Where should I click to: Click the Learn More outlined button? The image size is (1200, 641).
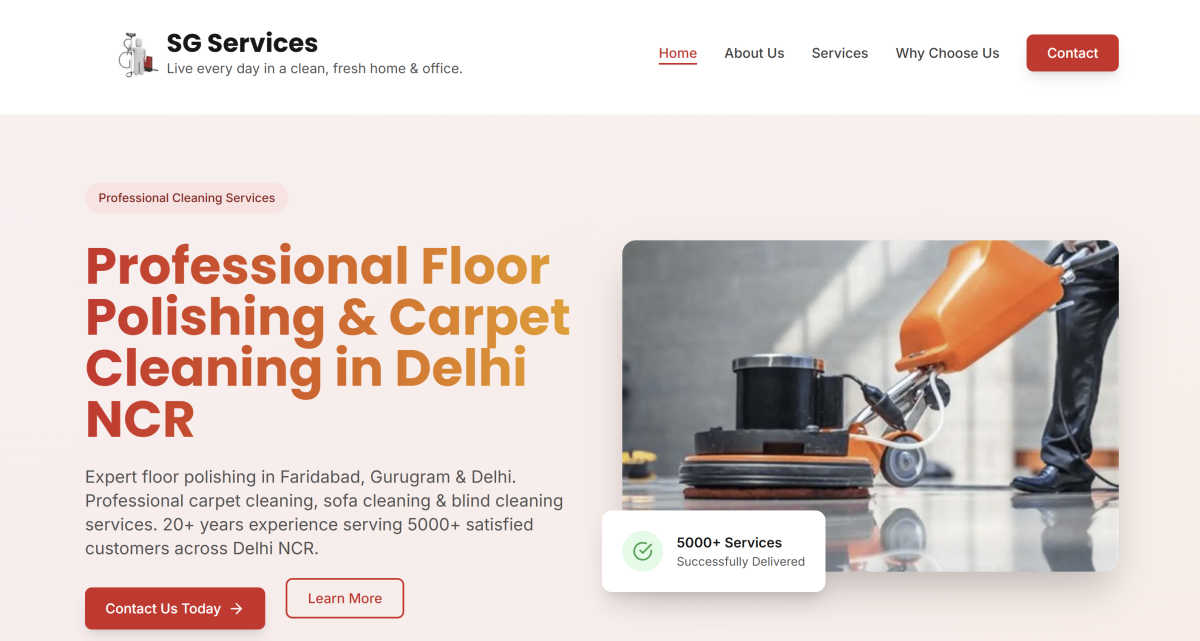[x=345, y=598]
